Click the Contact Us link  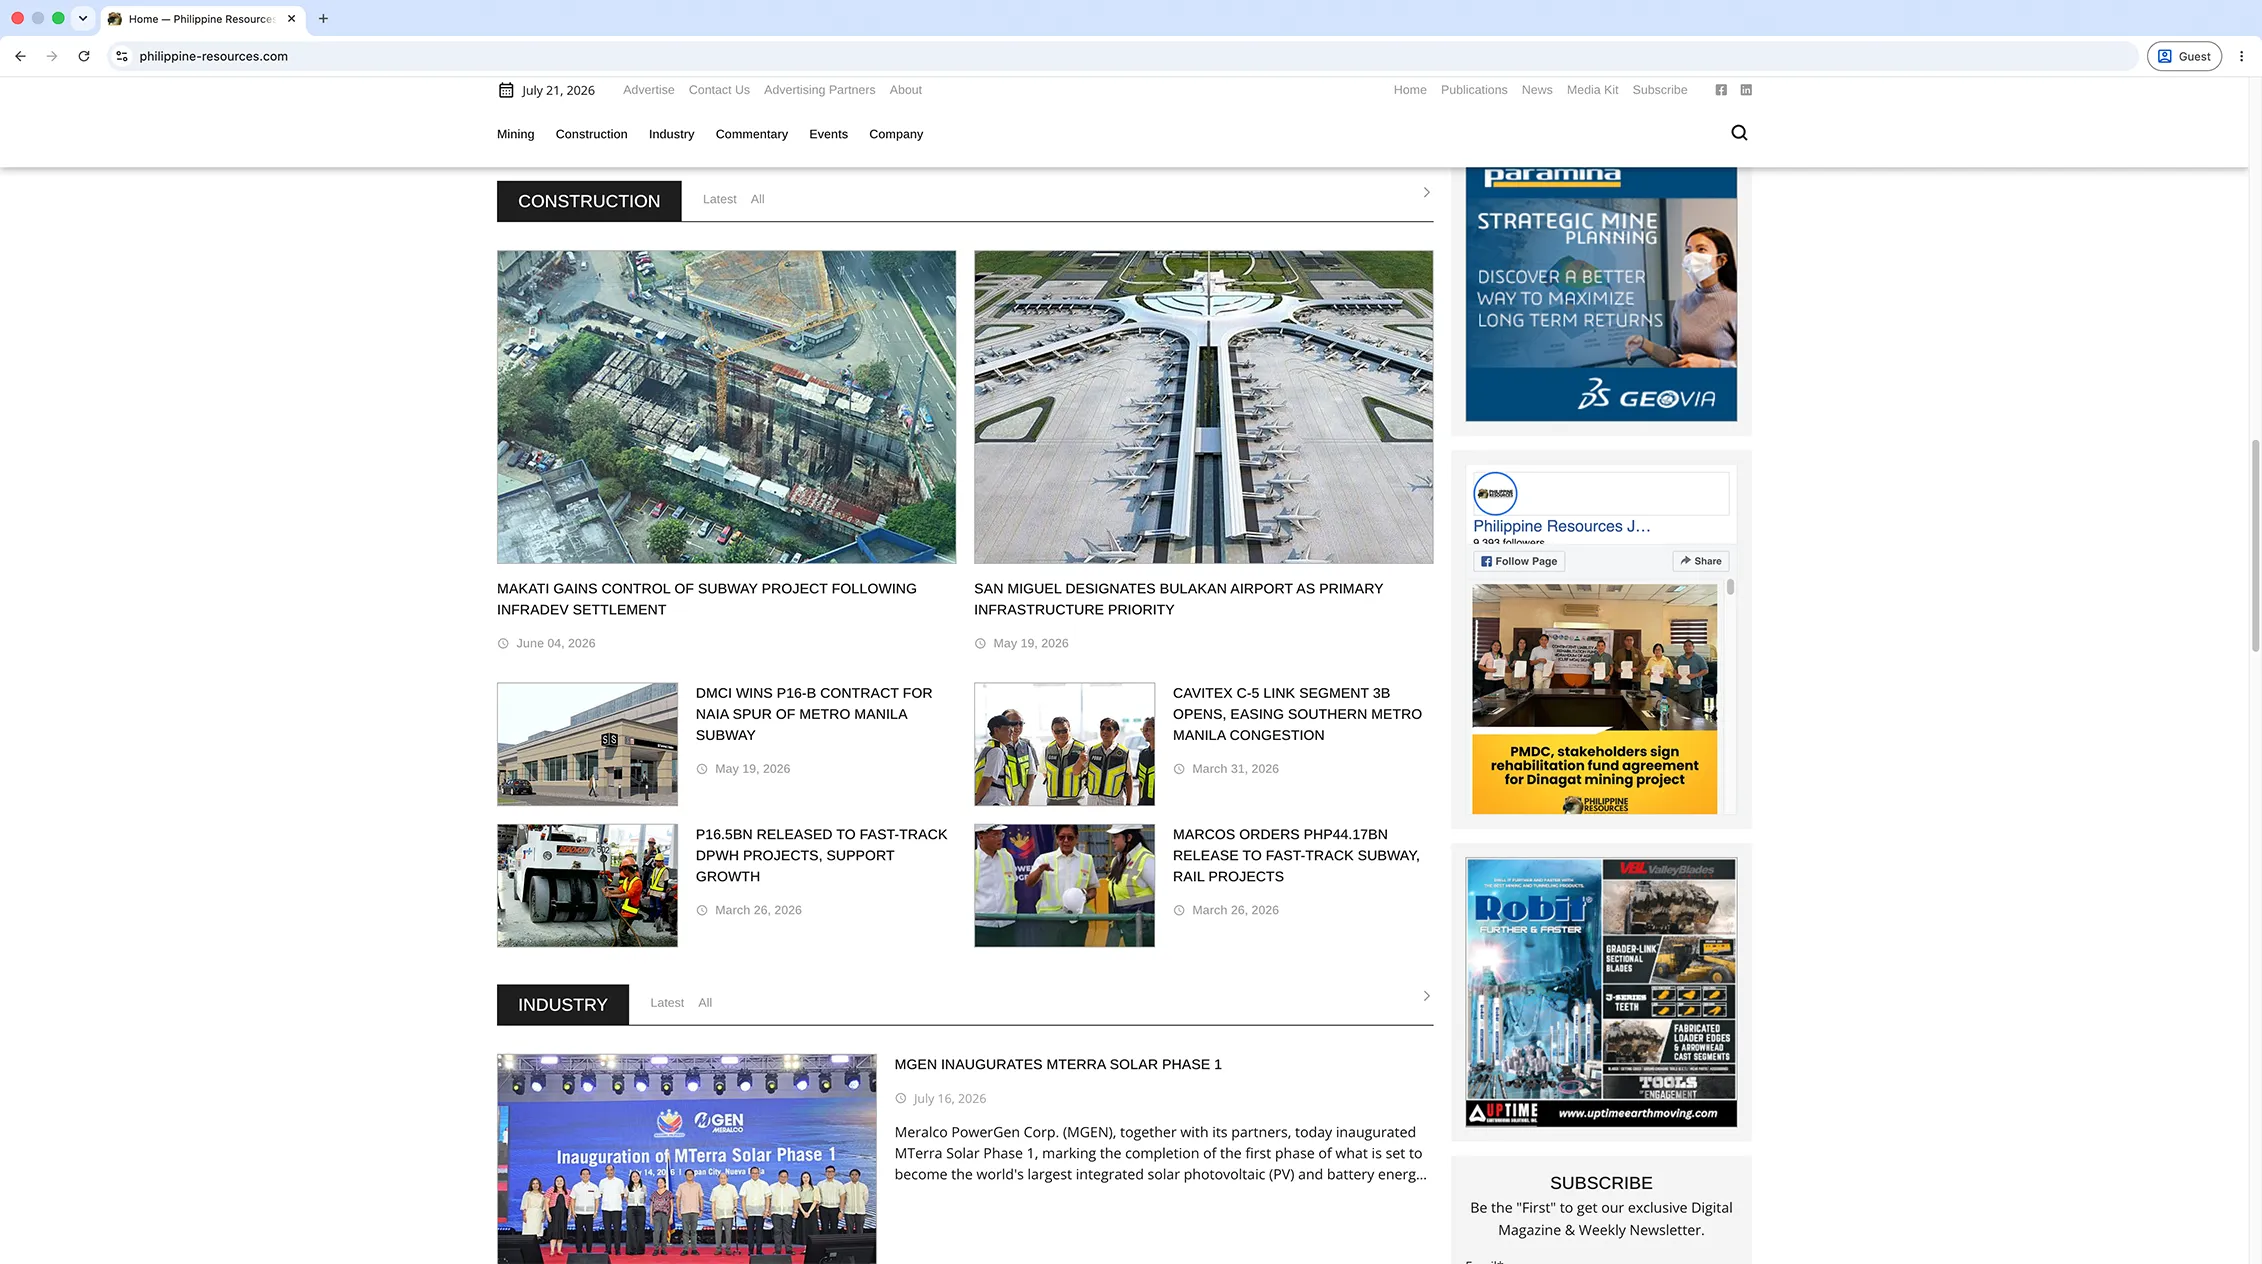719,90
